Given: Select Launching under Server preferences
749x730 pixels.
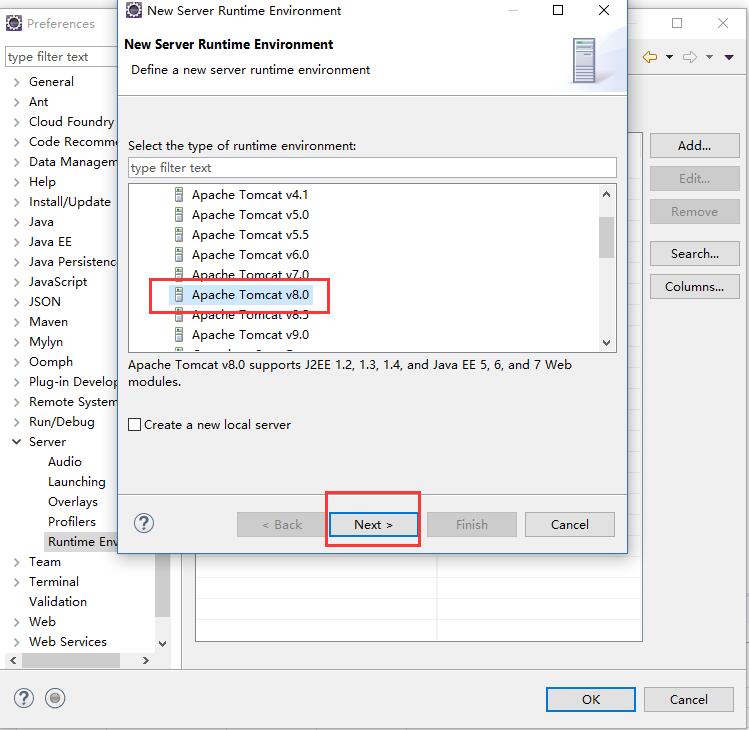Looking at the screenshot, I should [x=76, y=482].
